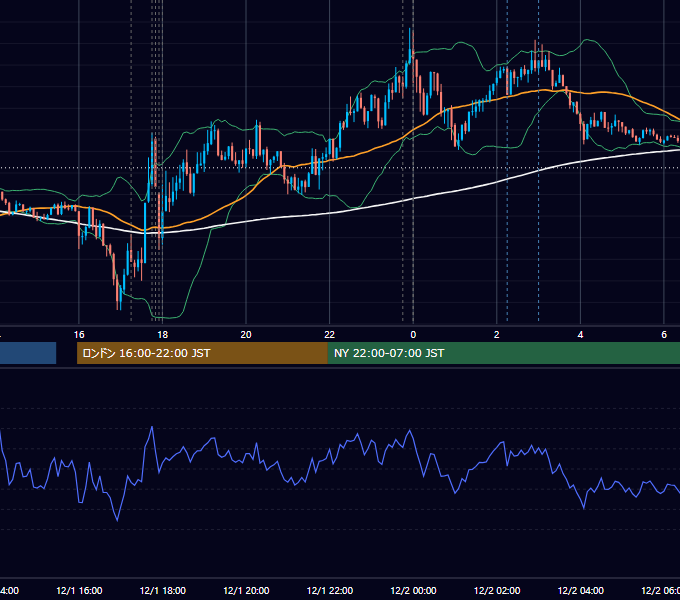
Task: Click the 12/2 02:00 time label
Action: (497, 590)
